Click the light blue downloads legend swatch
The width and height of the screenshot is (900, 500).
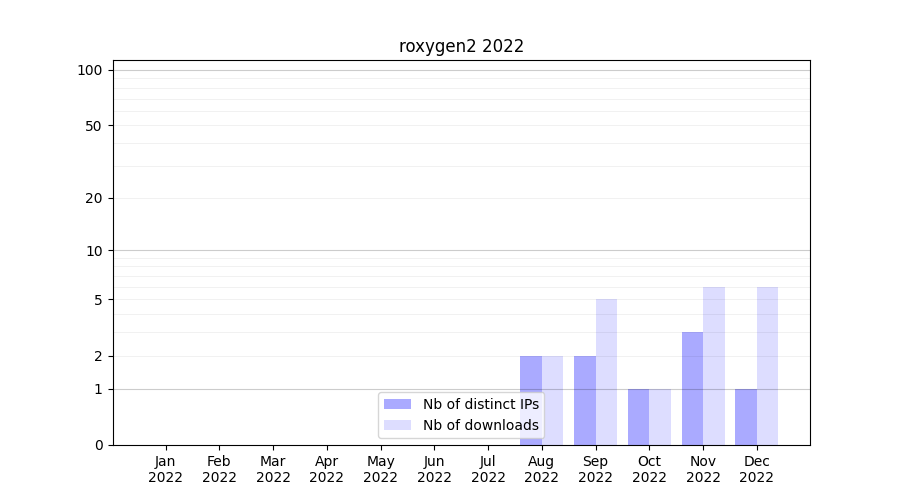pyautogui.click(x=397, y=425)
